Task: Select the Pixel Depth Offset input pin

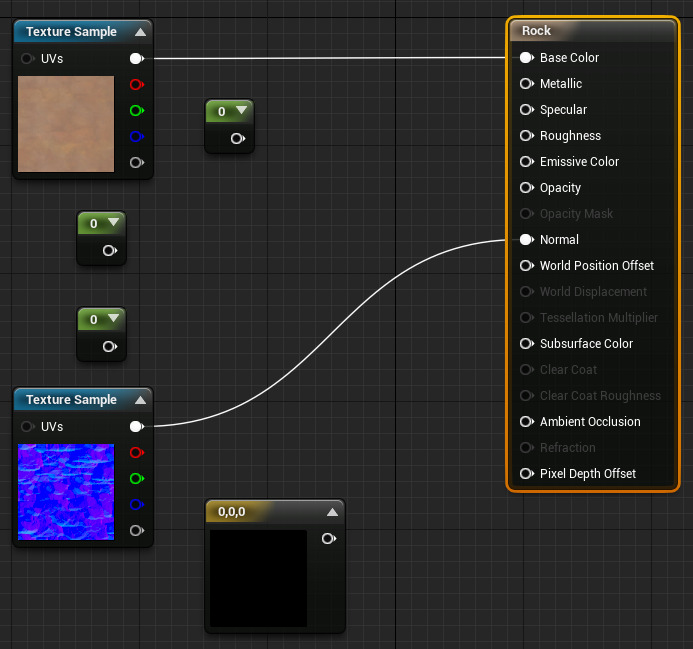Action: pos(526,474)
